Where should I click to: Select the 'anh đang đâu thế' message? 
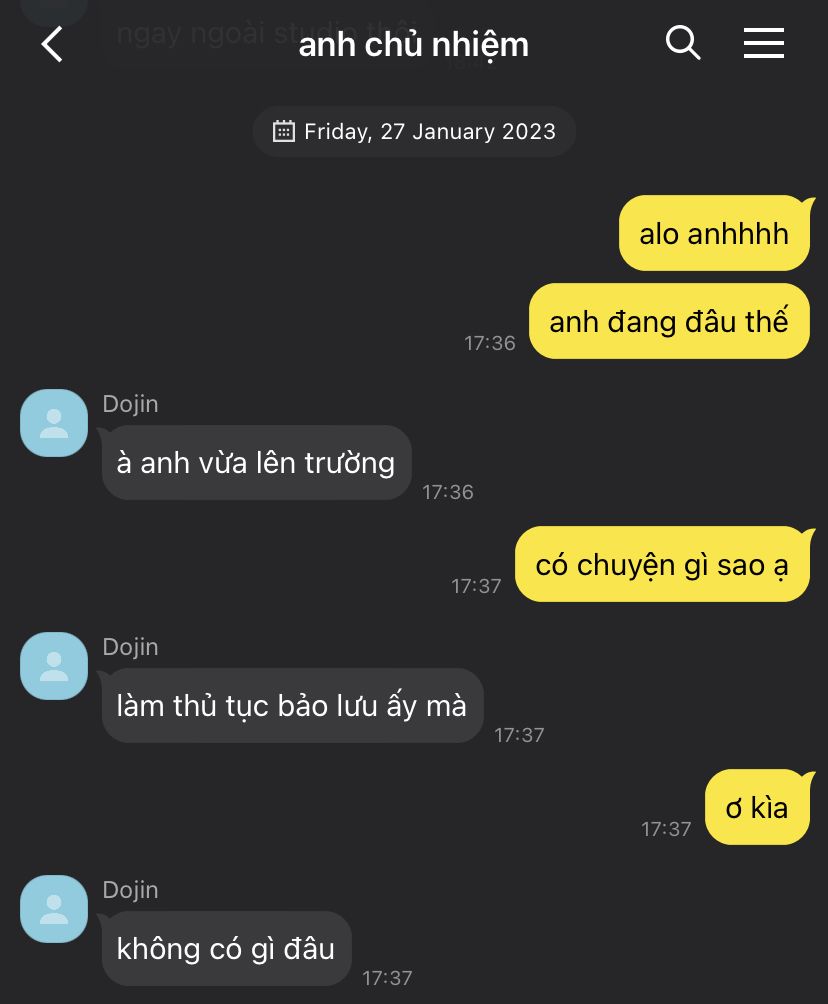(x=669, y=321)
